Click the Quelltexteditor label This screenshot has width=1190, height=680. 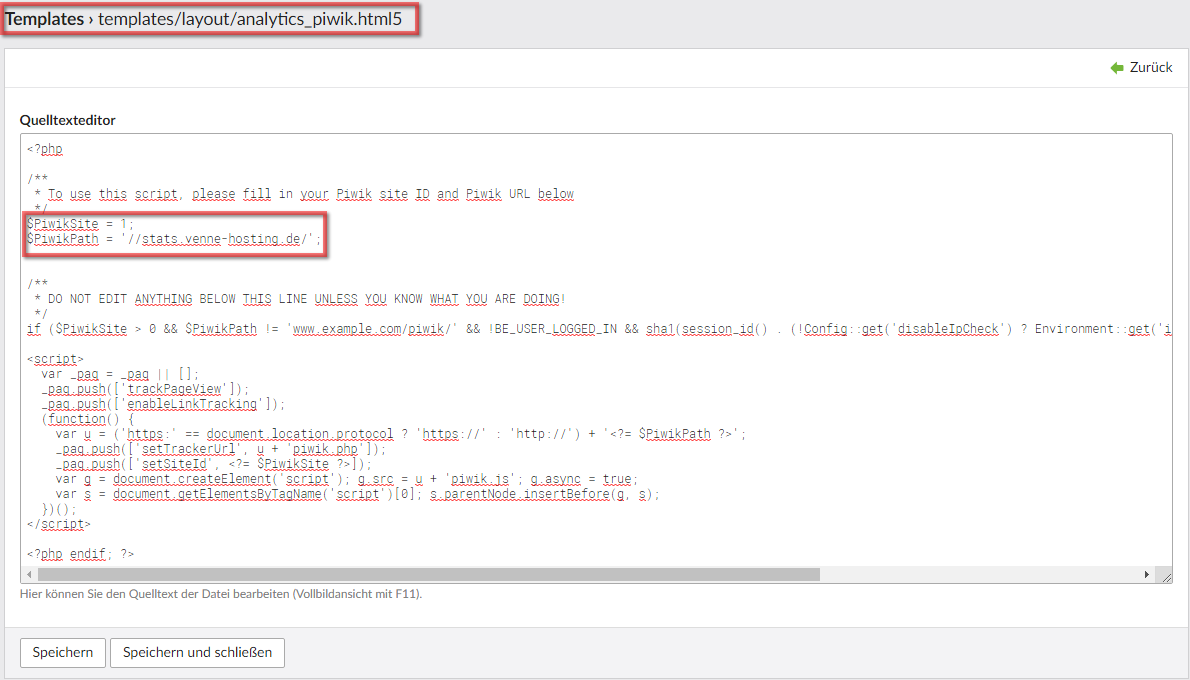pyautogui.click(x=68, y=120)
